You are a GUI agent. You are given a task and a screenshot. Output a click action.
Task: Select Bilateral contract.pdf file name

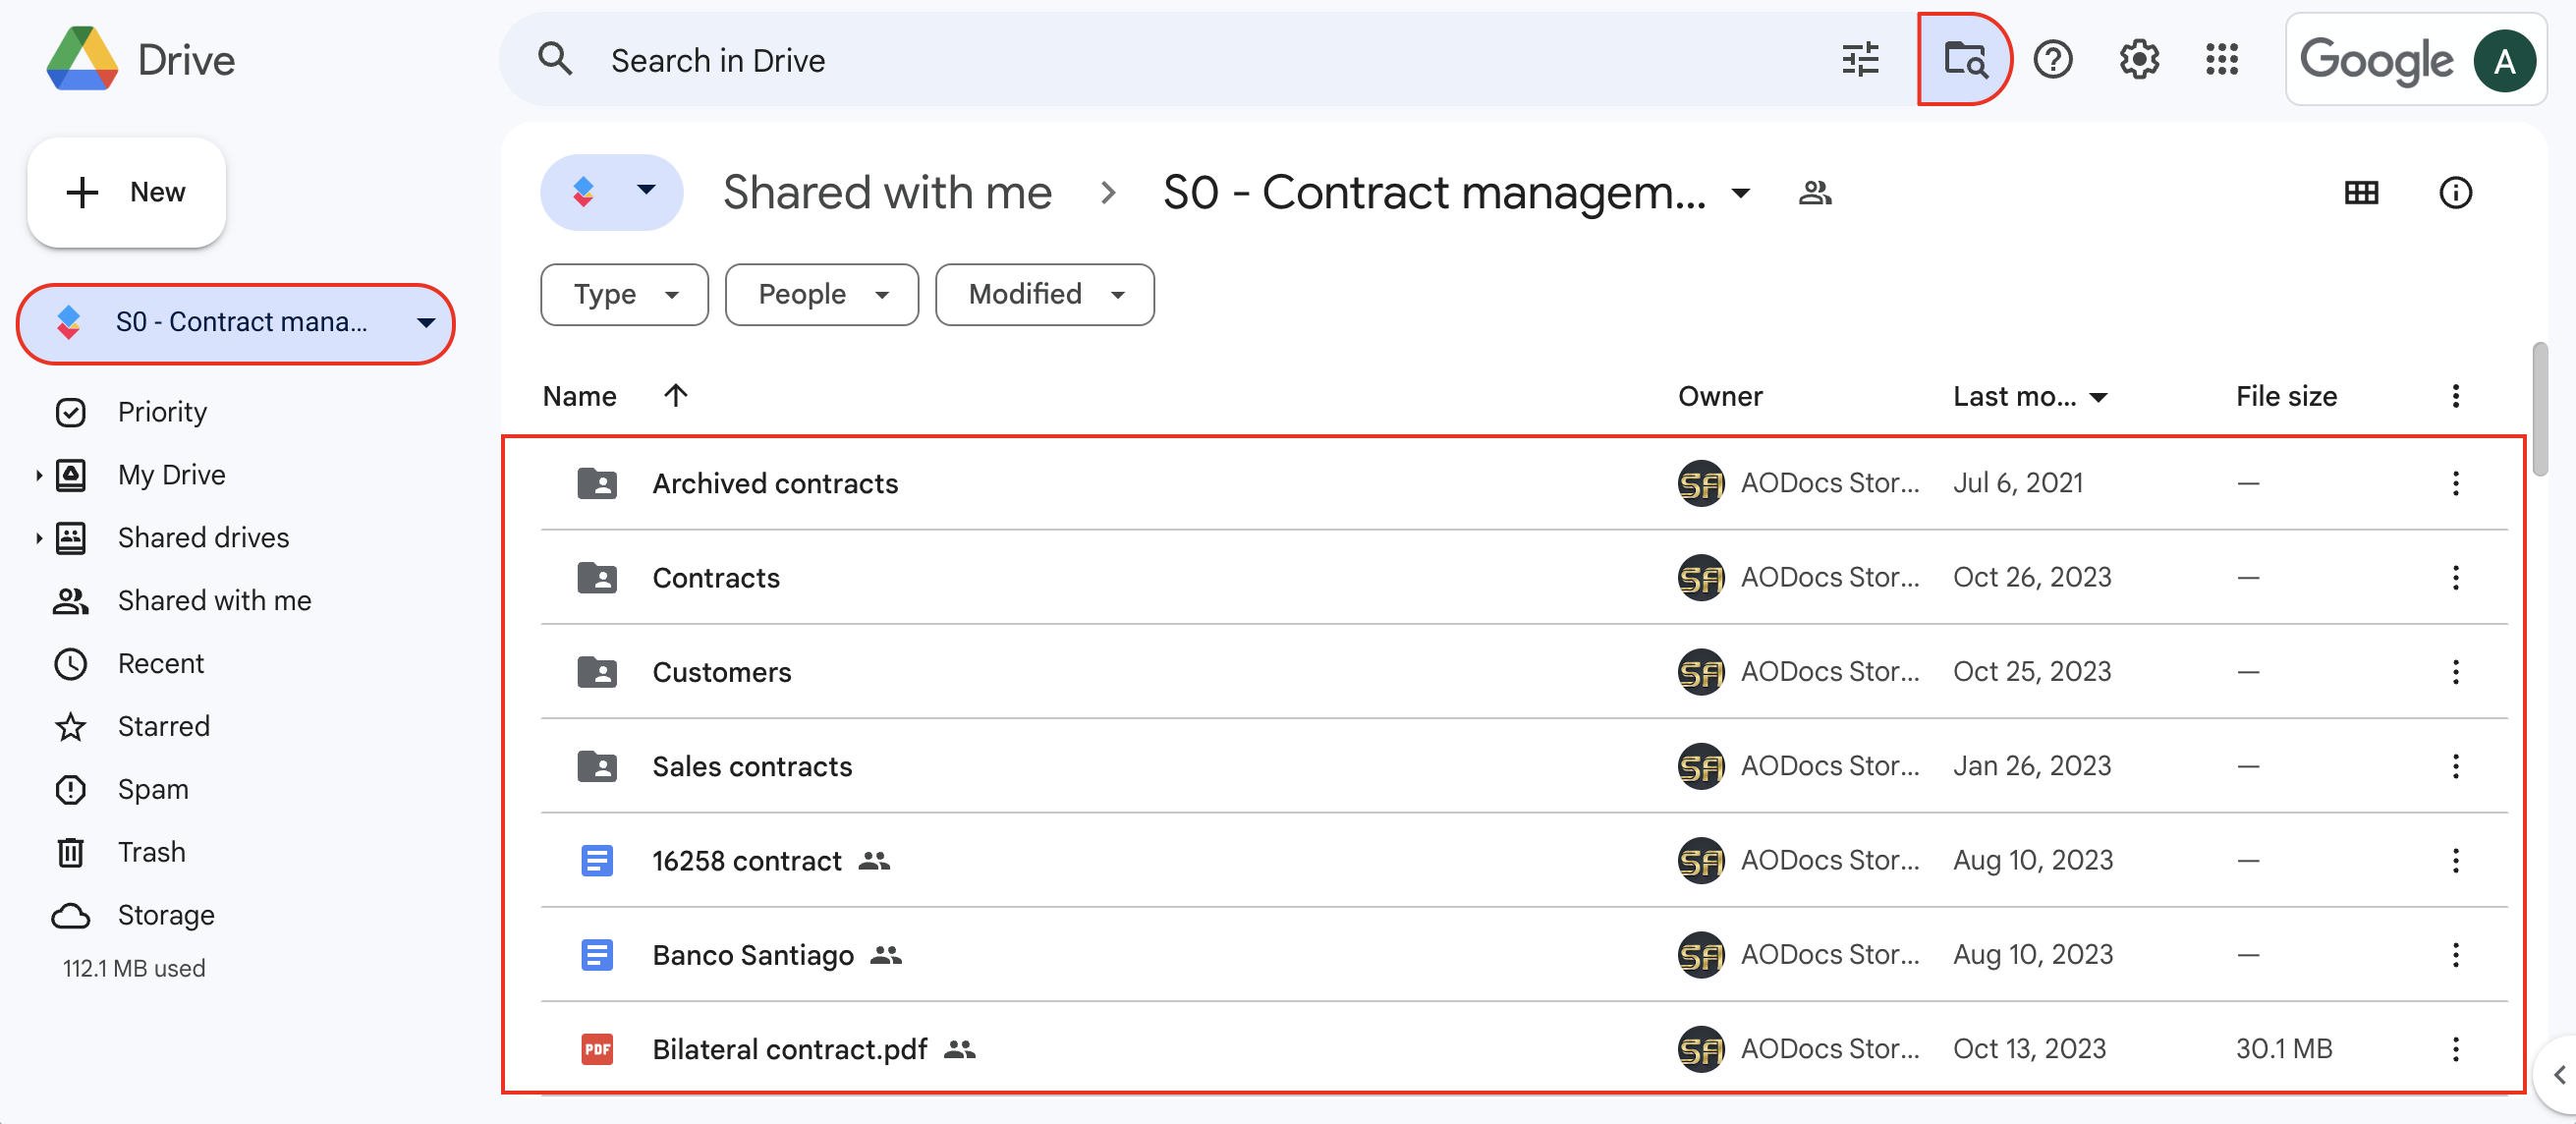[x=790, y=1049]
